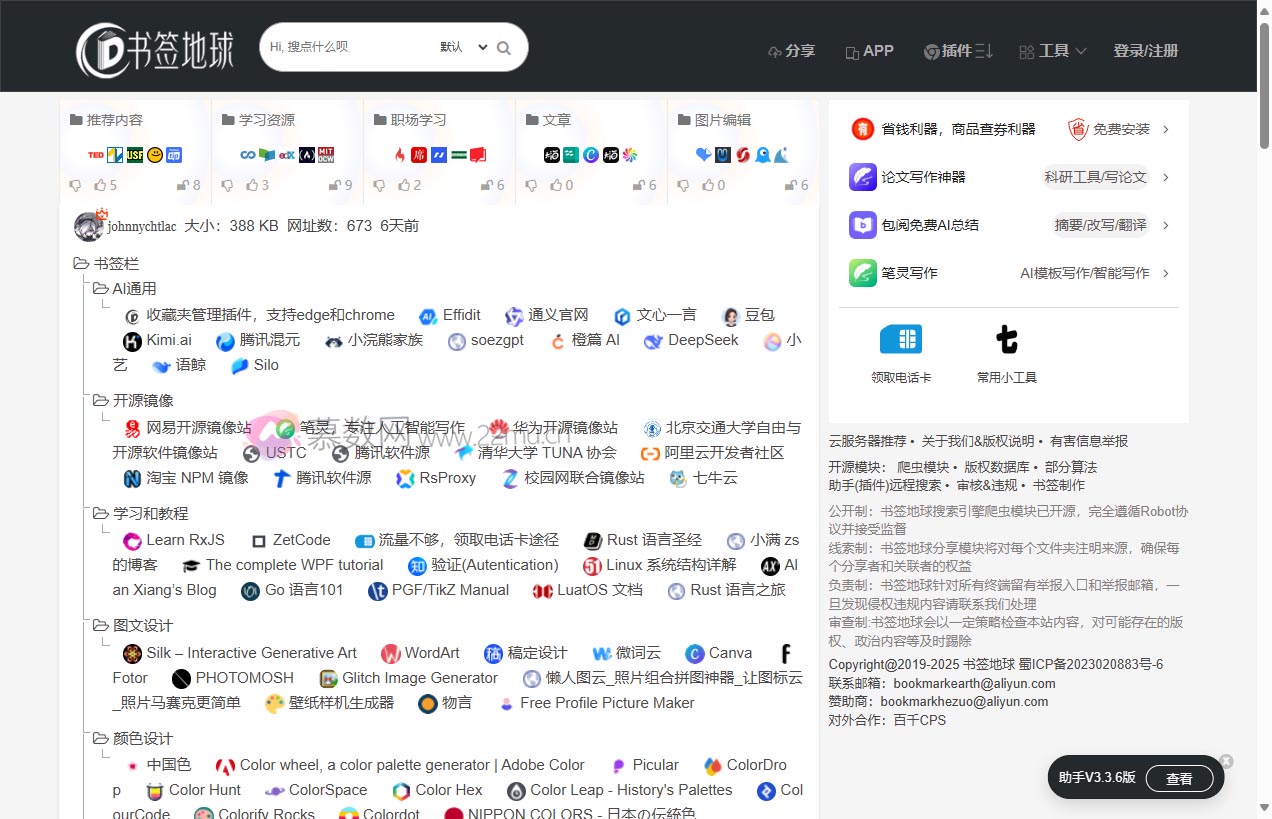Viewport: 1272px width, 819px height.
Task: Expand the 工具 dropdown in the navbar
Action: coord(1052,51)
